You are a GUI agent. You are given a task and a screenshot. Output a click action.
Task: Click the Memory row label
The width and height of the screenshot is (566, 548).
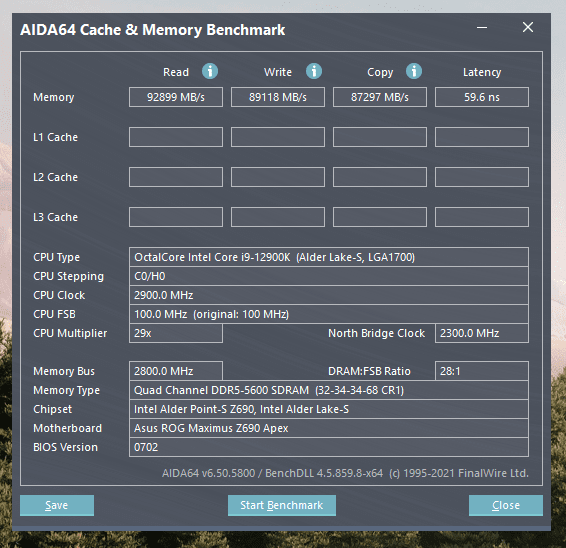coord(53,97)
